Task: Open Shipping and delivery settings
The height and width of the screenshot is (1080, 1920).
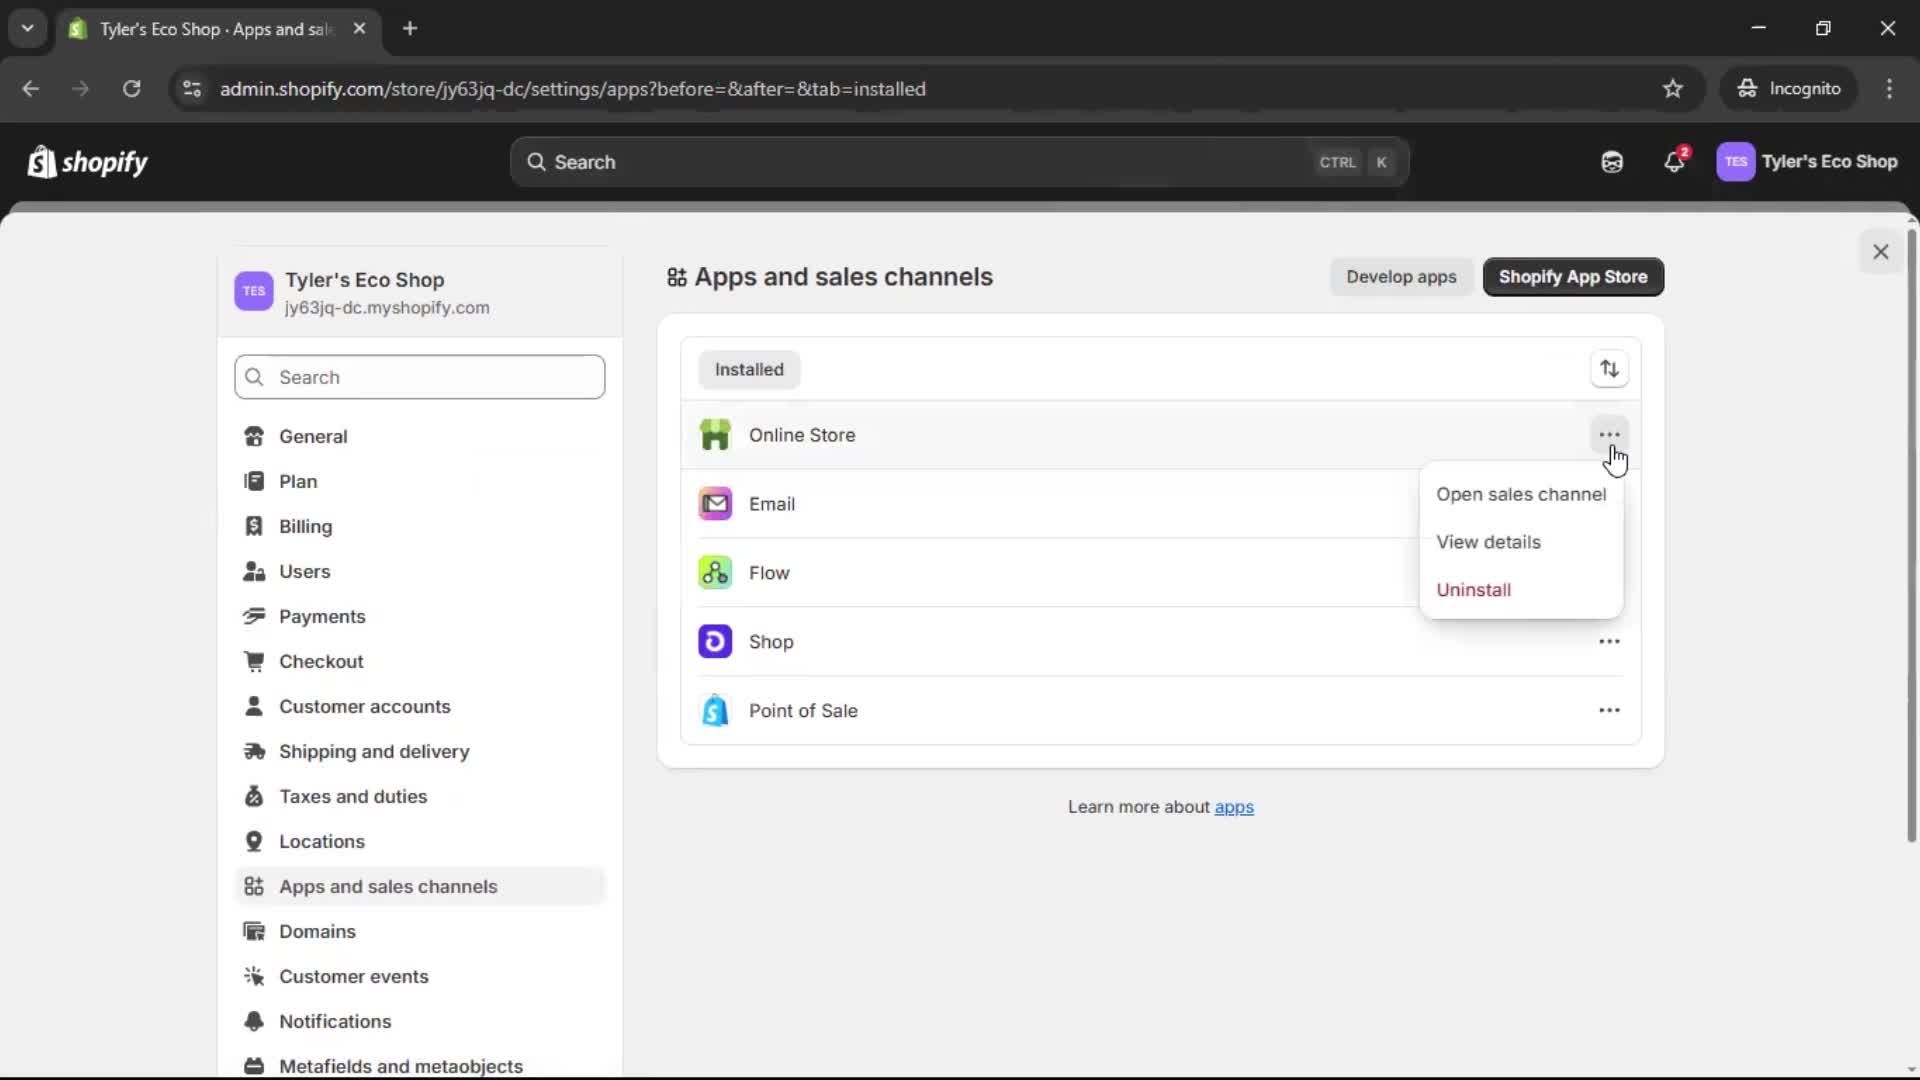Action: (375, 751)
